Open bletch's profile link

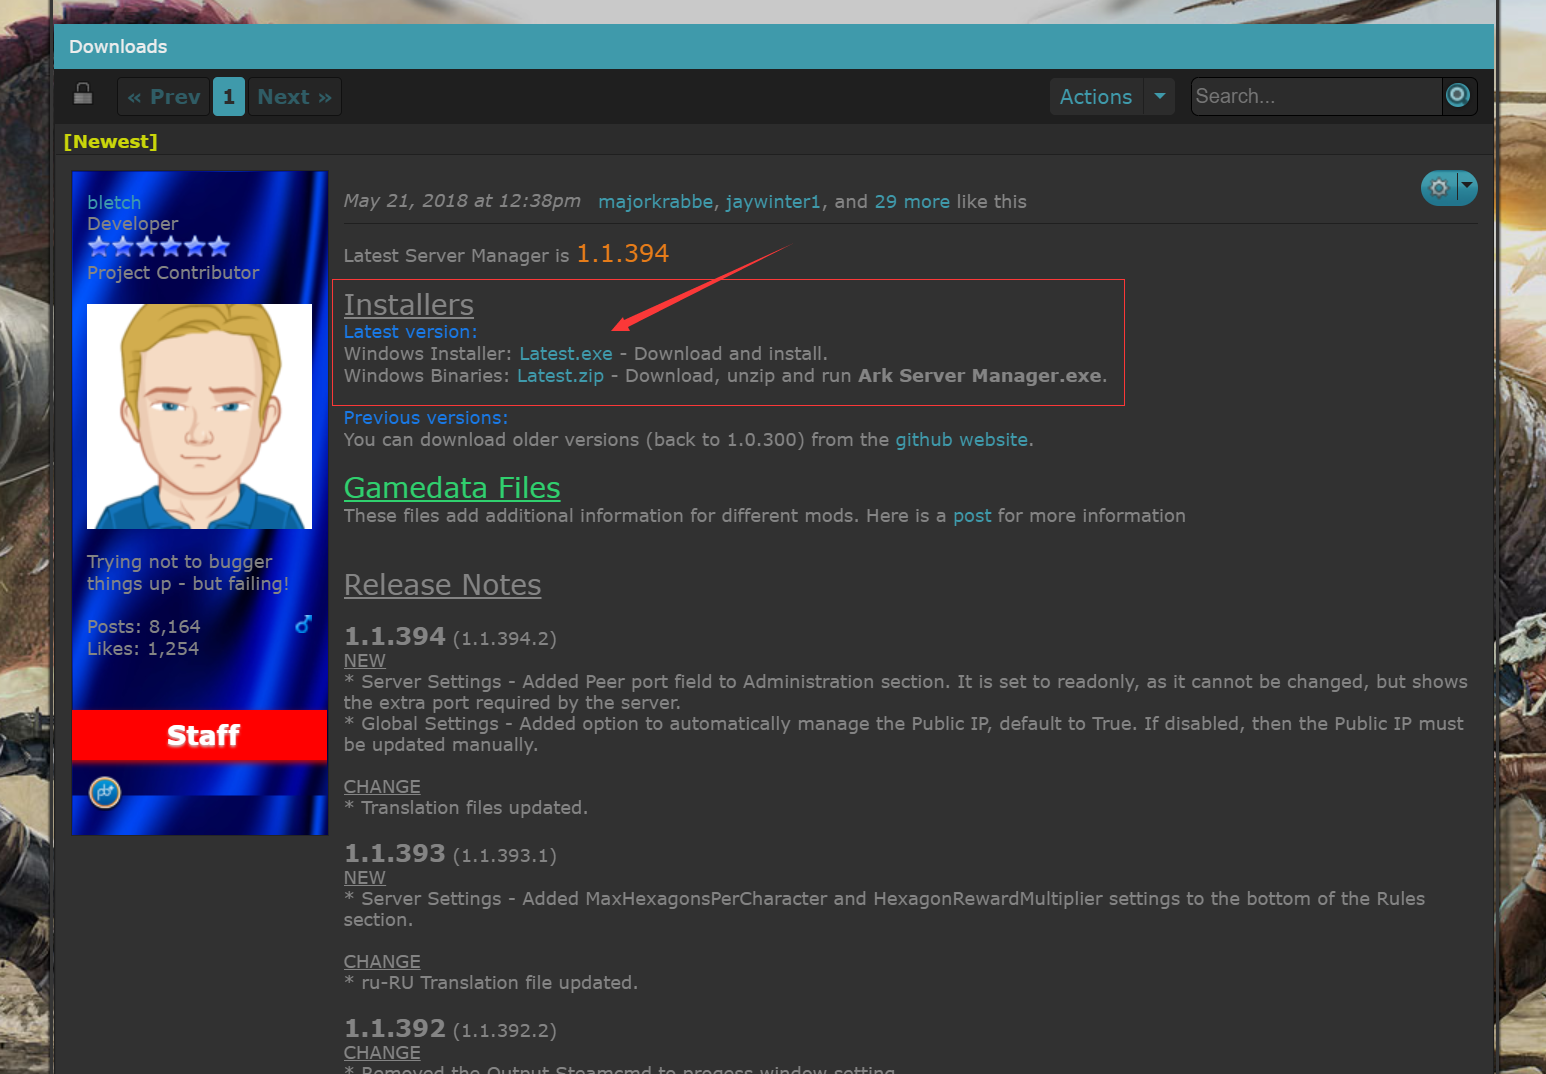pyautogui.click(x=114, y=202)
